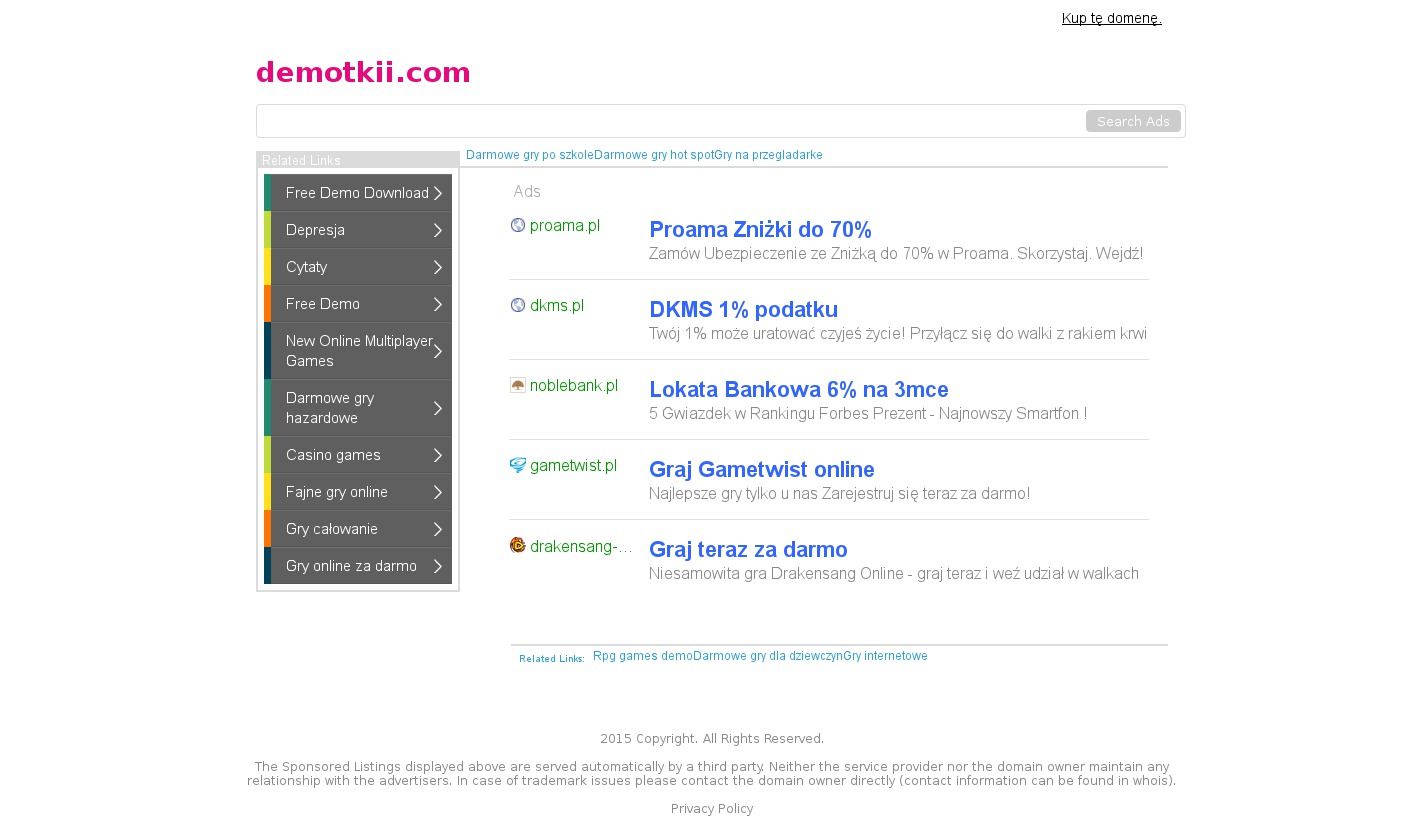This screenshot has width=1424, height=816.
Task: Click the dkms.pl domain text
Action: 557,305
